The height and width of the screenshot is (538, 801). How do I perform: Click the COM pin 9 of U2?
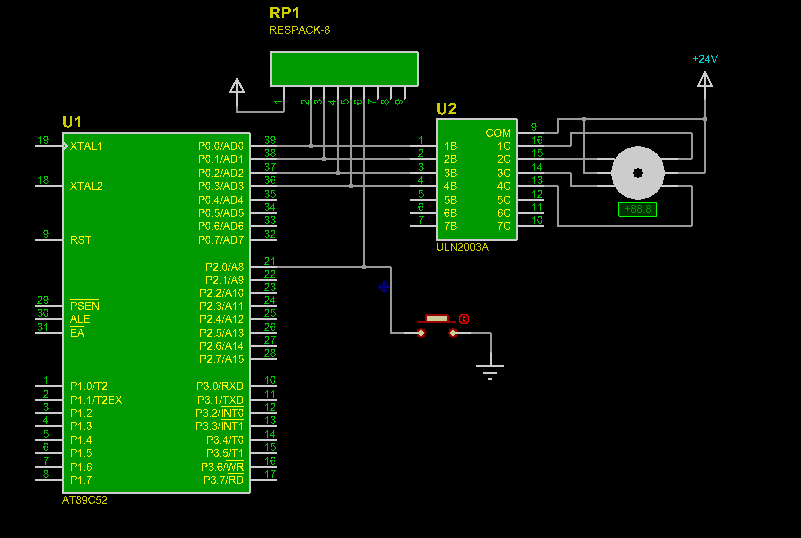[x=531, y=132]
